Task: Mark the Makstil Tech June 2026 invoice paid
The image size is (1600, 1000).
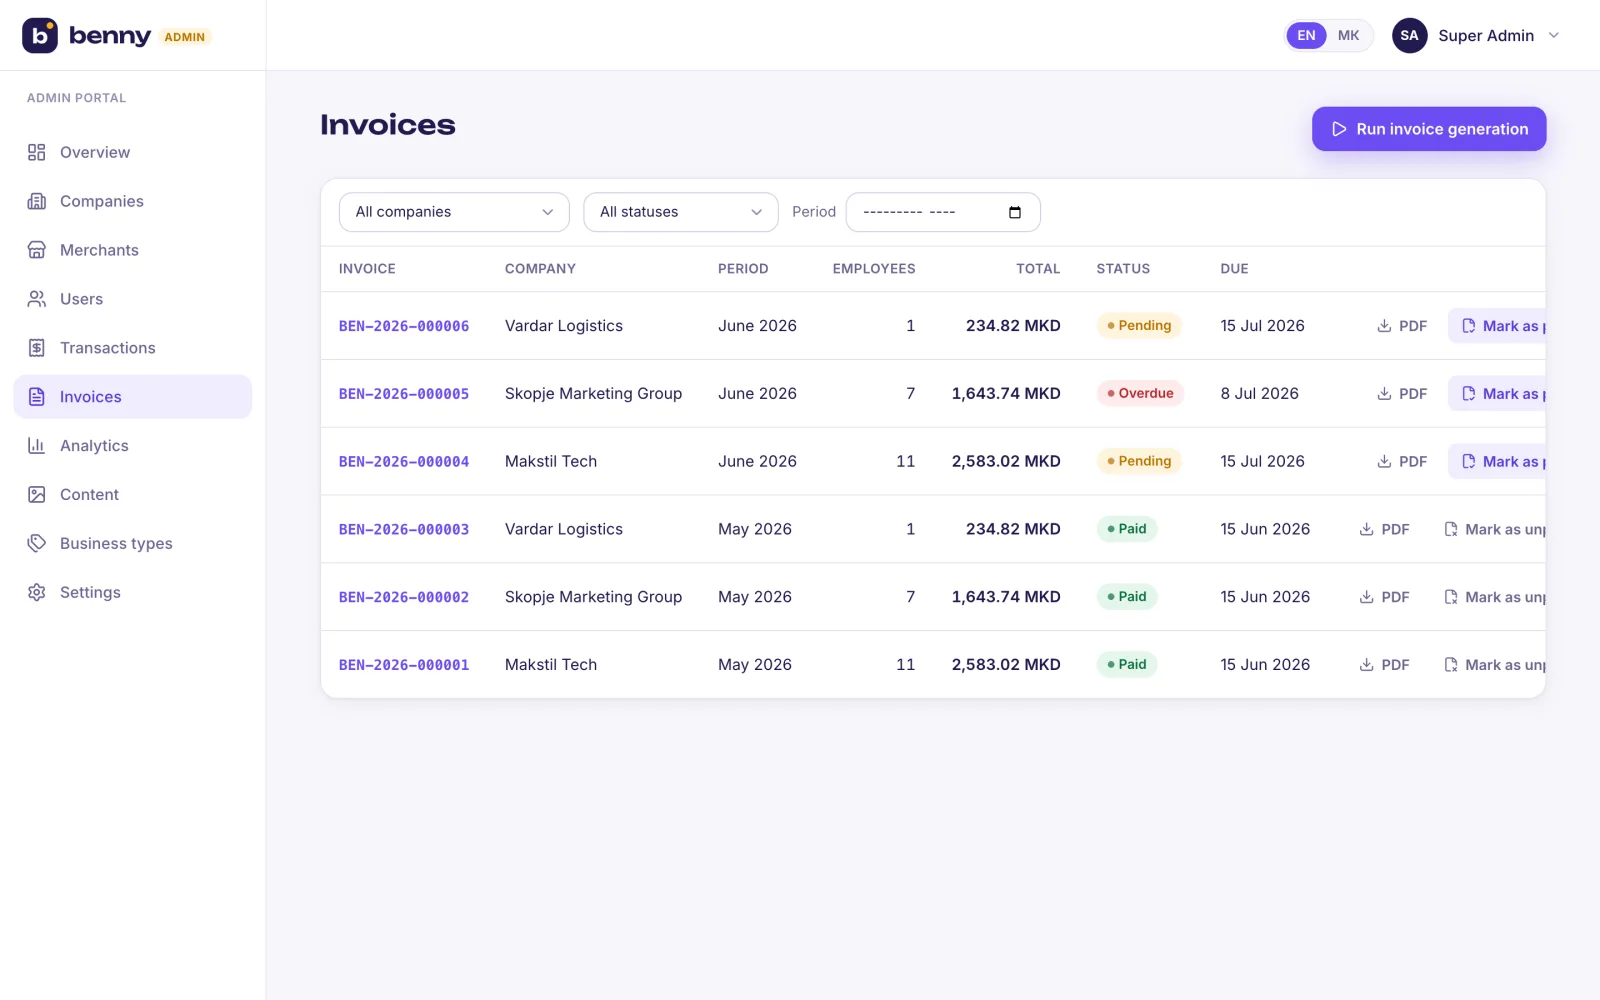Action: tap(1498, 461)
